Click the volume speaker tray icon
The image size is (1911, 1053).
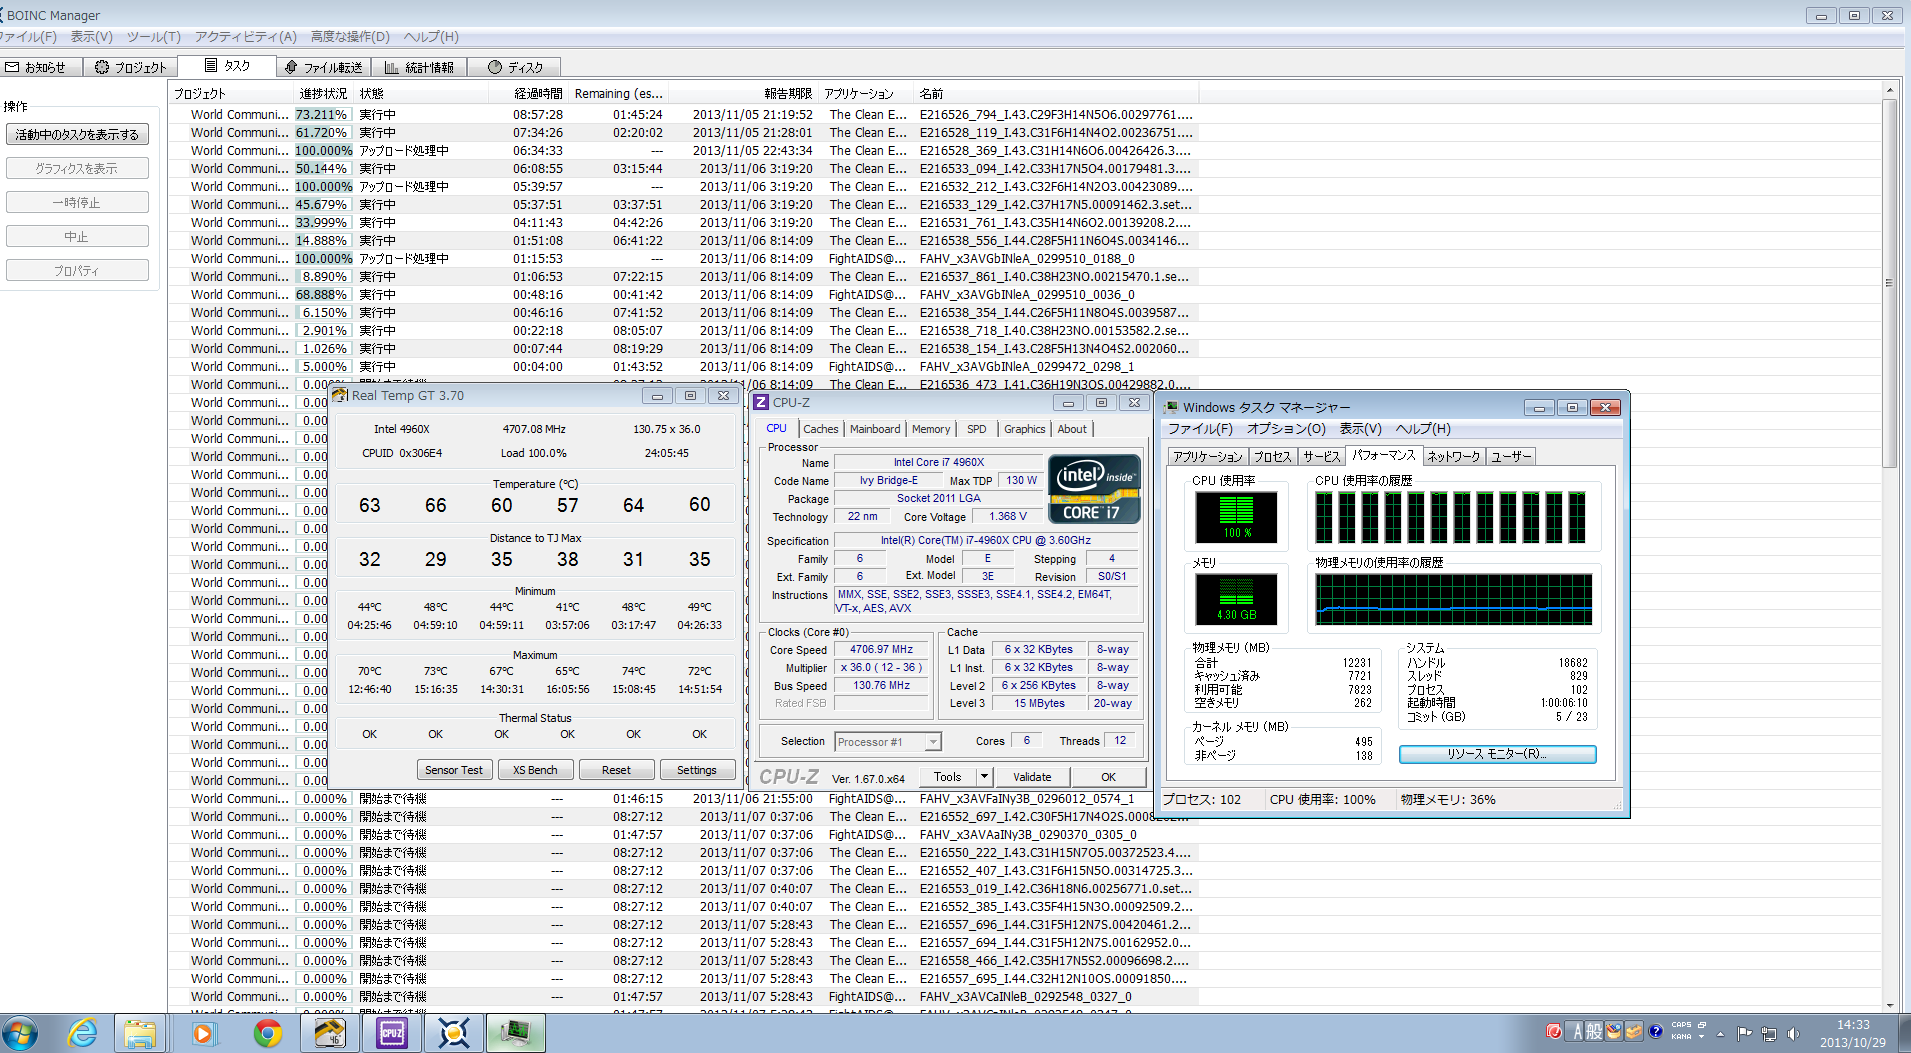[x=1793, y=1034]
